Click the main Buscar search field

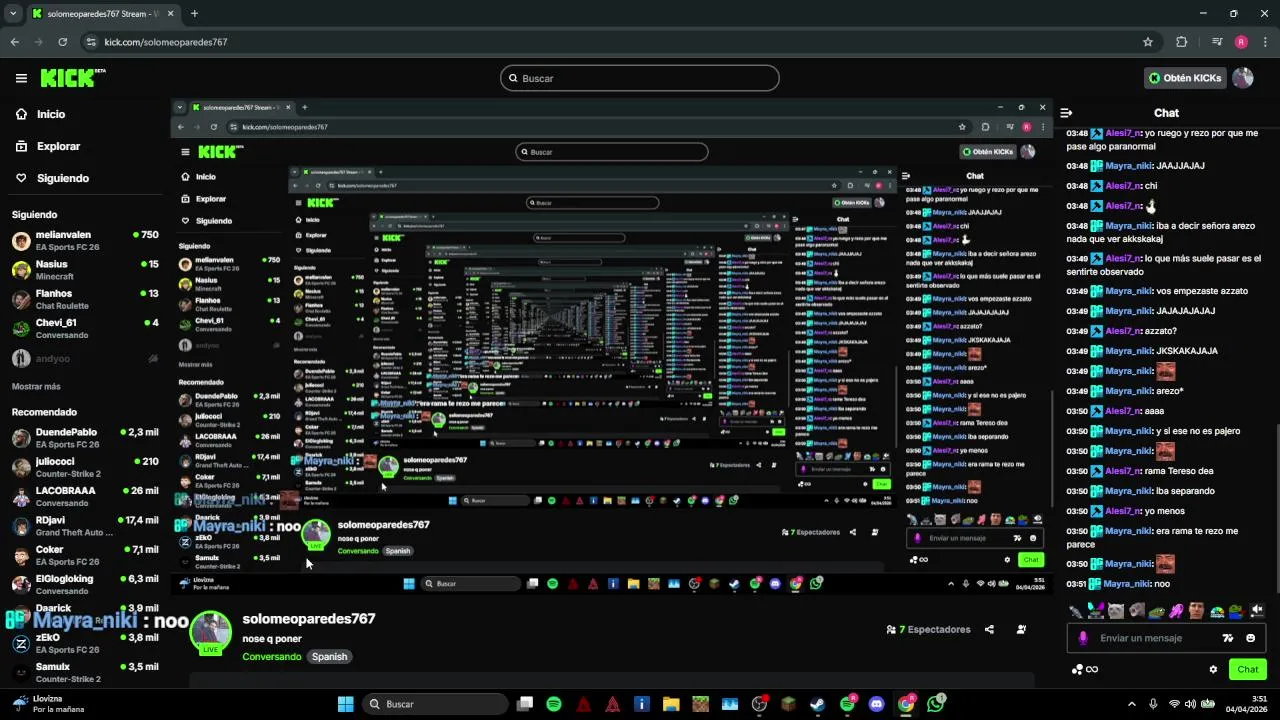[x=640, y=78]
